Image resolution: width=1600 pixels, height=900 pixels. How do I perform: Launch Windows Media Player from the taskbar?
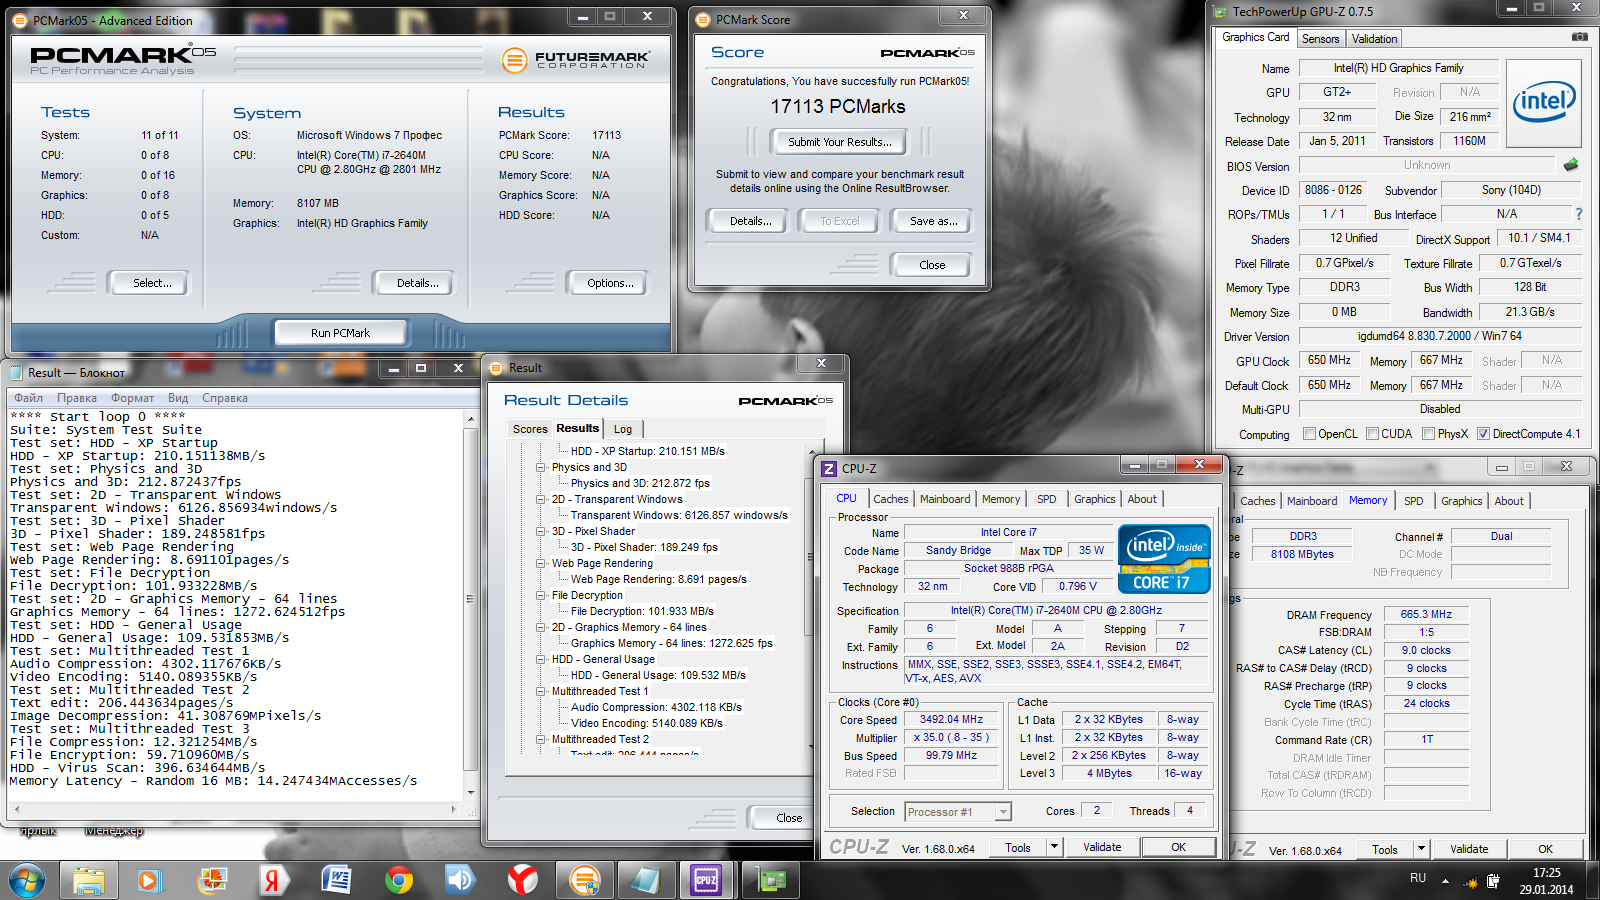pyautogui.click(x=149, y=880)
